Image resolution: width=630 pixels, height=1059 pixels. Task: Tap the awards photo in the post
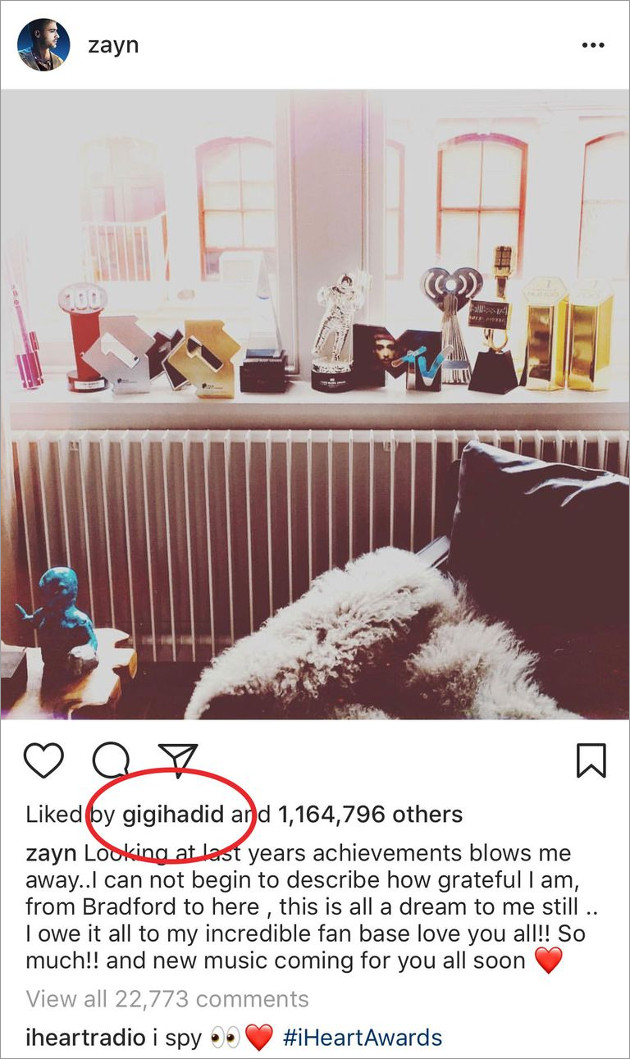click(x=315, y=404)
